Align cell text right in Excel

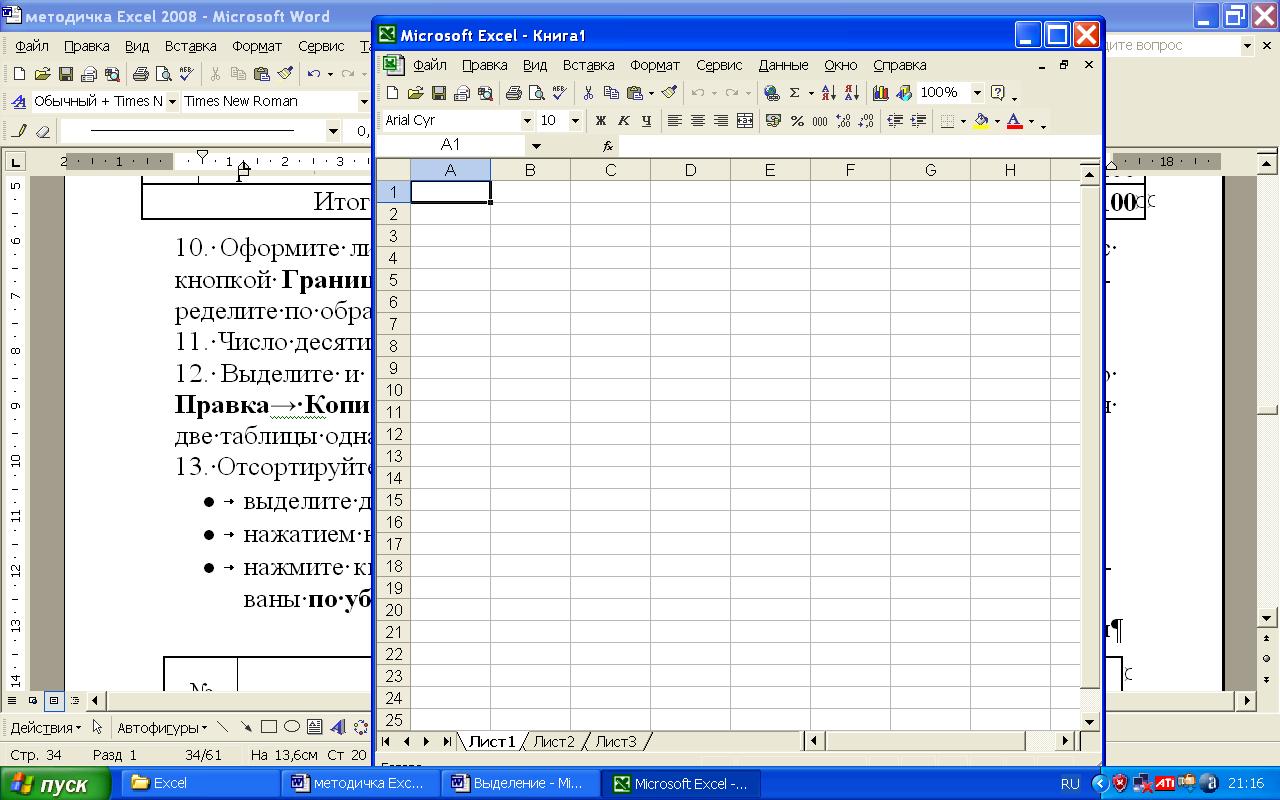click(721, 121)
